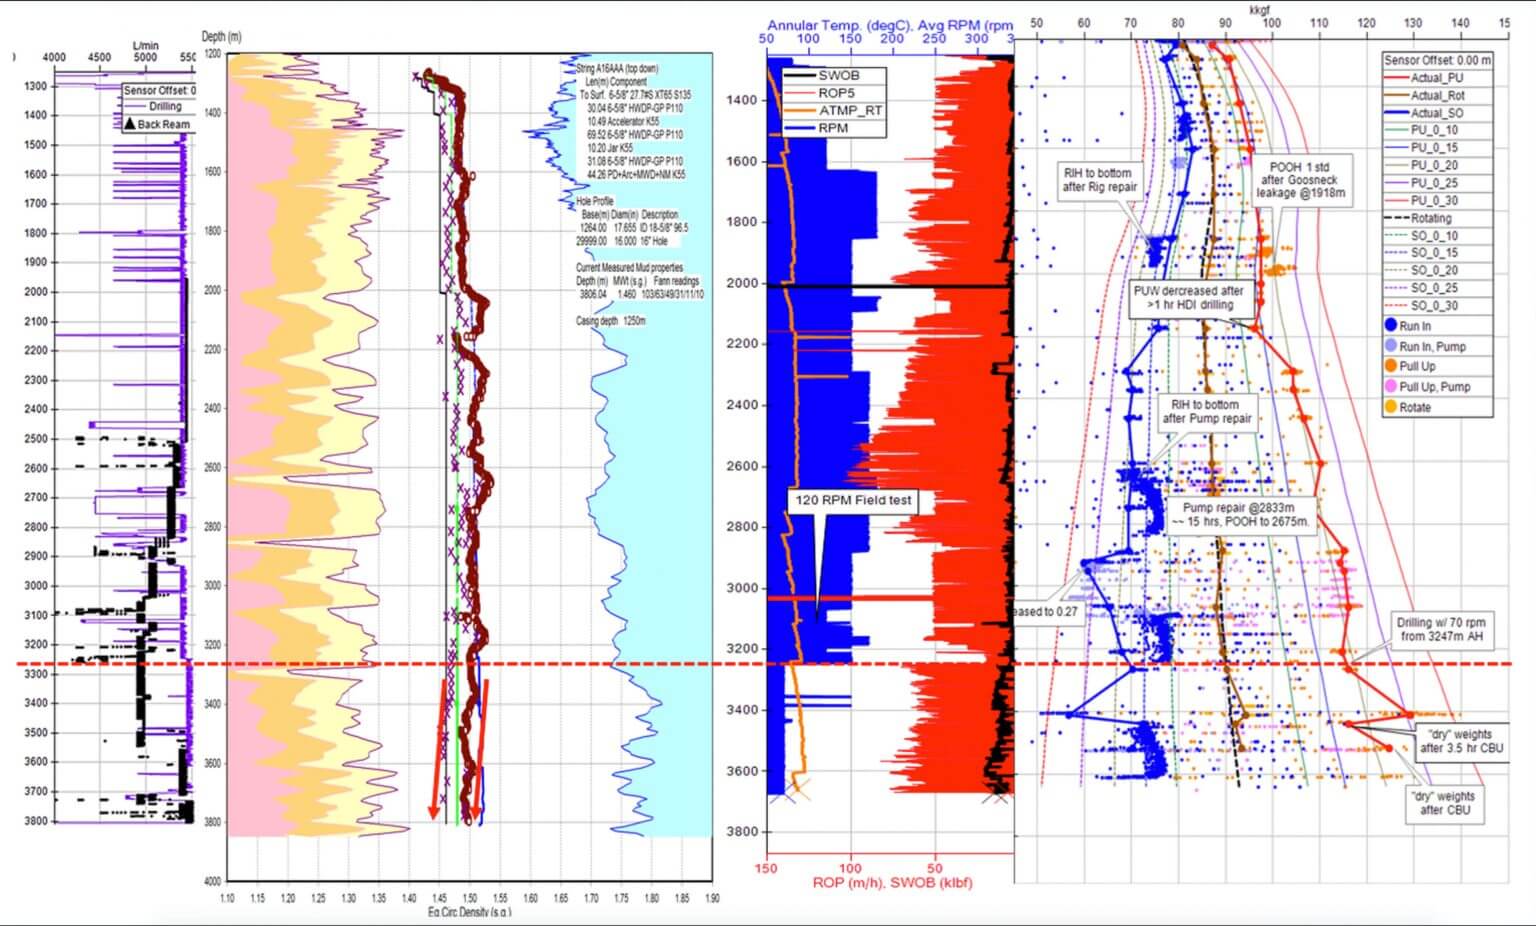Click the Rotate yellow dot marker
This screenshot has width=1536, height=926.
1390,407
